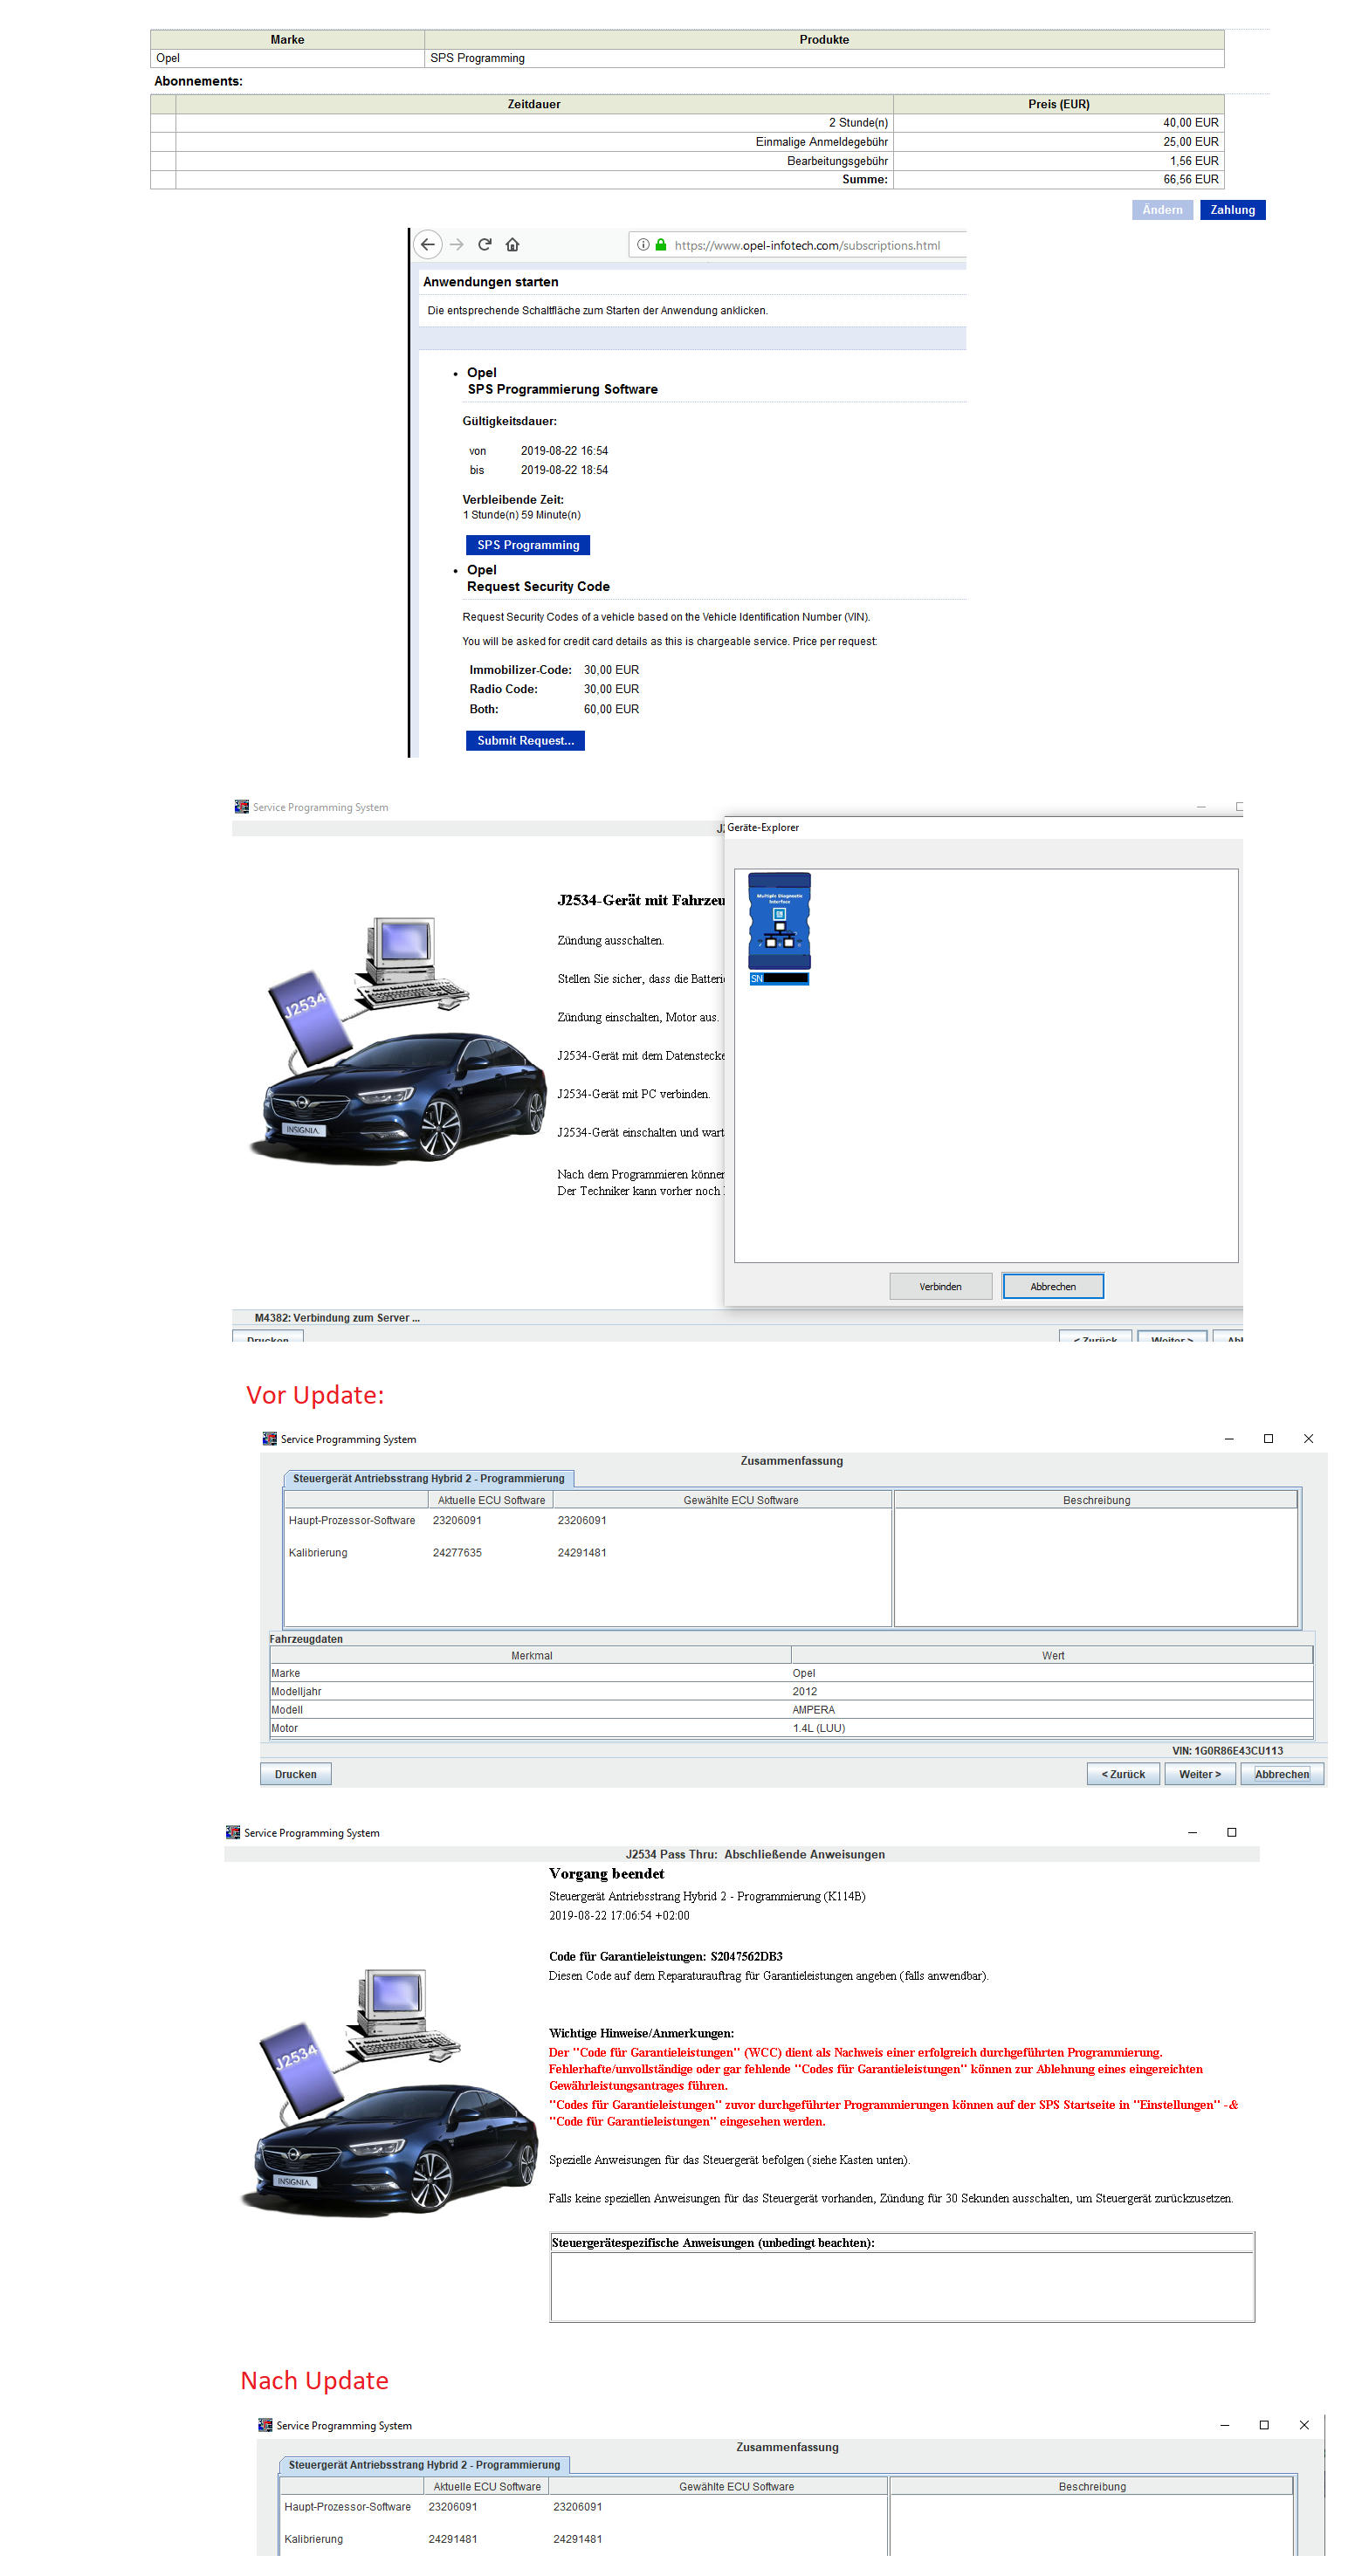Open the Steuergerät Antriebsstrang Hybrid 2 tab in Nach Update window
The width and height of the screenshot is (1355, 2576).
tap(424, 2465)
